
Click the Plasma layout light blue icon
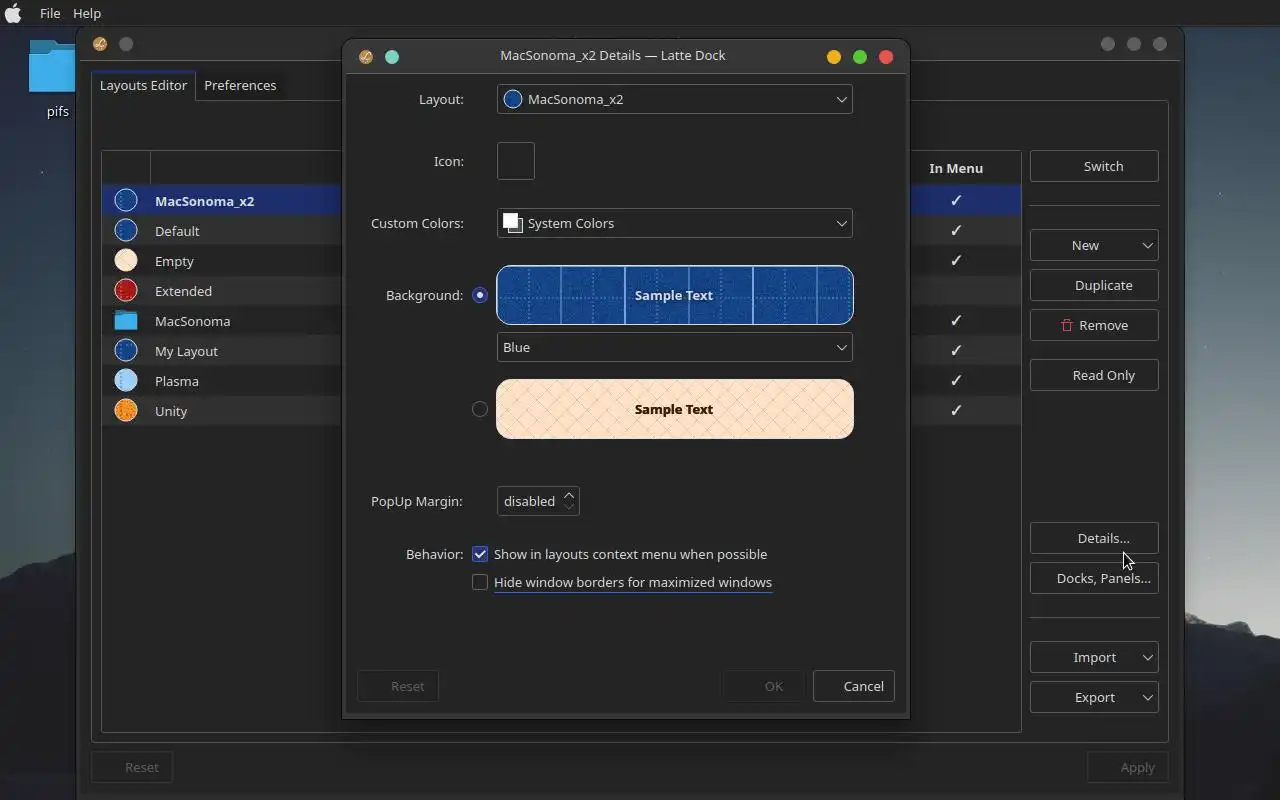[x=126, y=381]
